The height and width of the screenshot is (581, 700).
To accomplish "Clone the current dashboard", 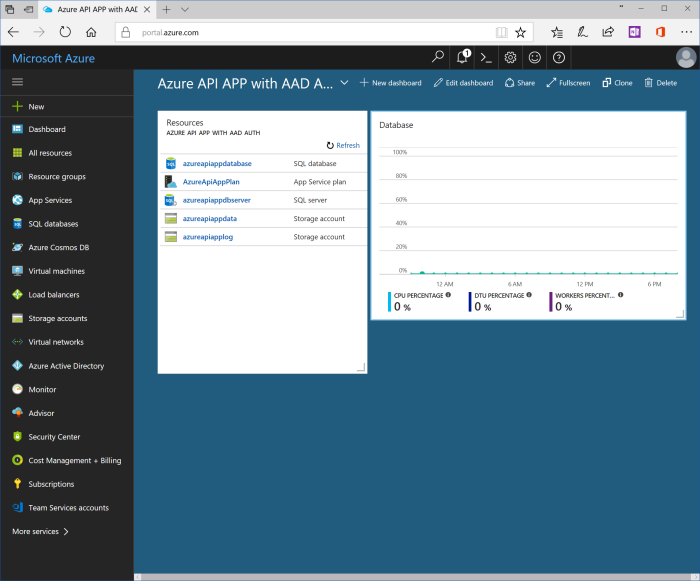I will pyautogui.click(x=617, y=83).
